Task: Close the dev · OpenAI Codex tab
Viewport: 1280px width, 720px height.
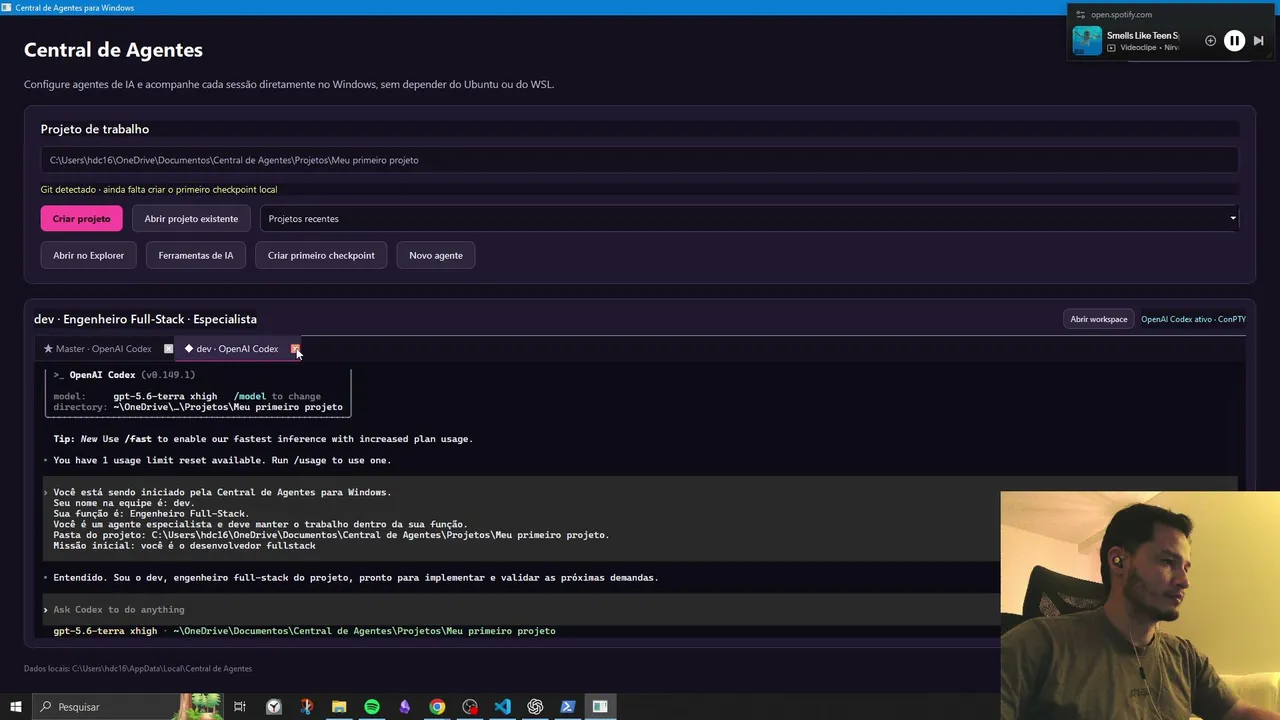Action: point(295,349)
